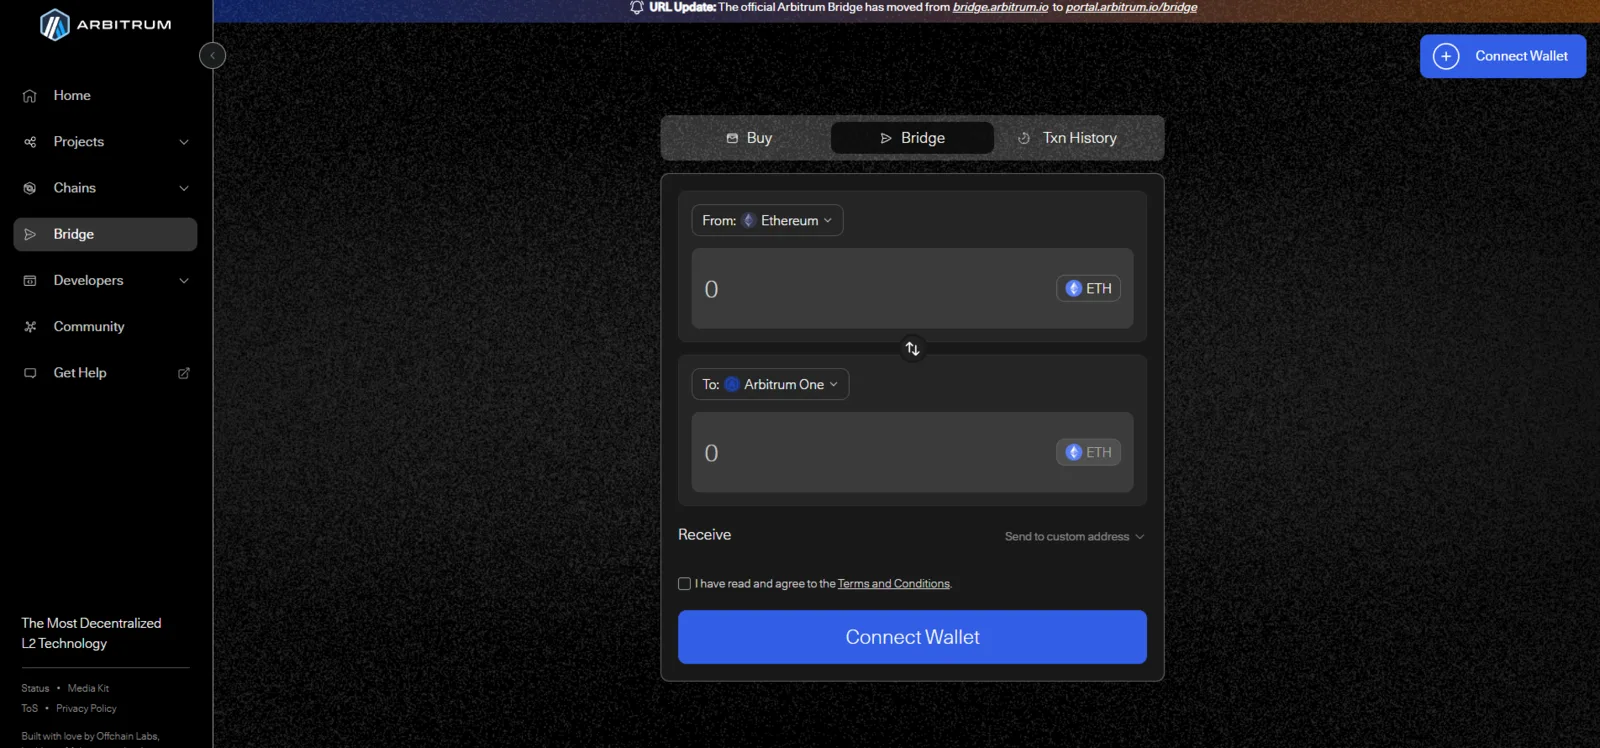Click the Get Help external link icon

point(184,373)
